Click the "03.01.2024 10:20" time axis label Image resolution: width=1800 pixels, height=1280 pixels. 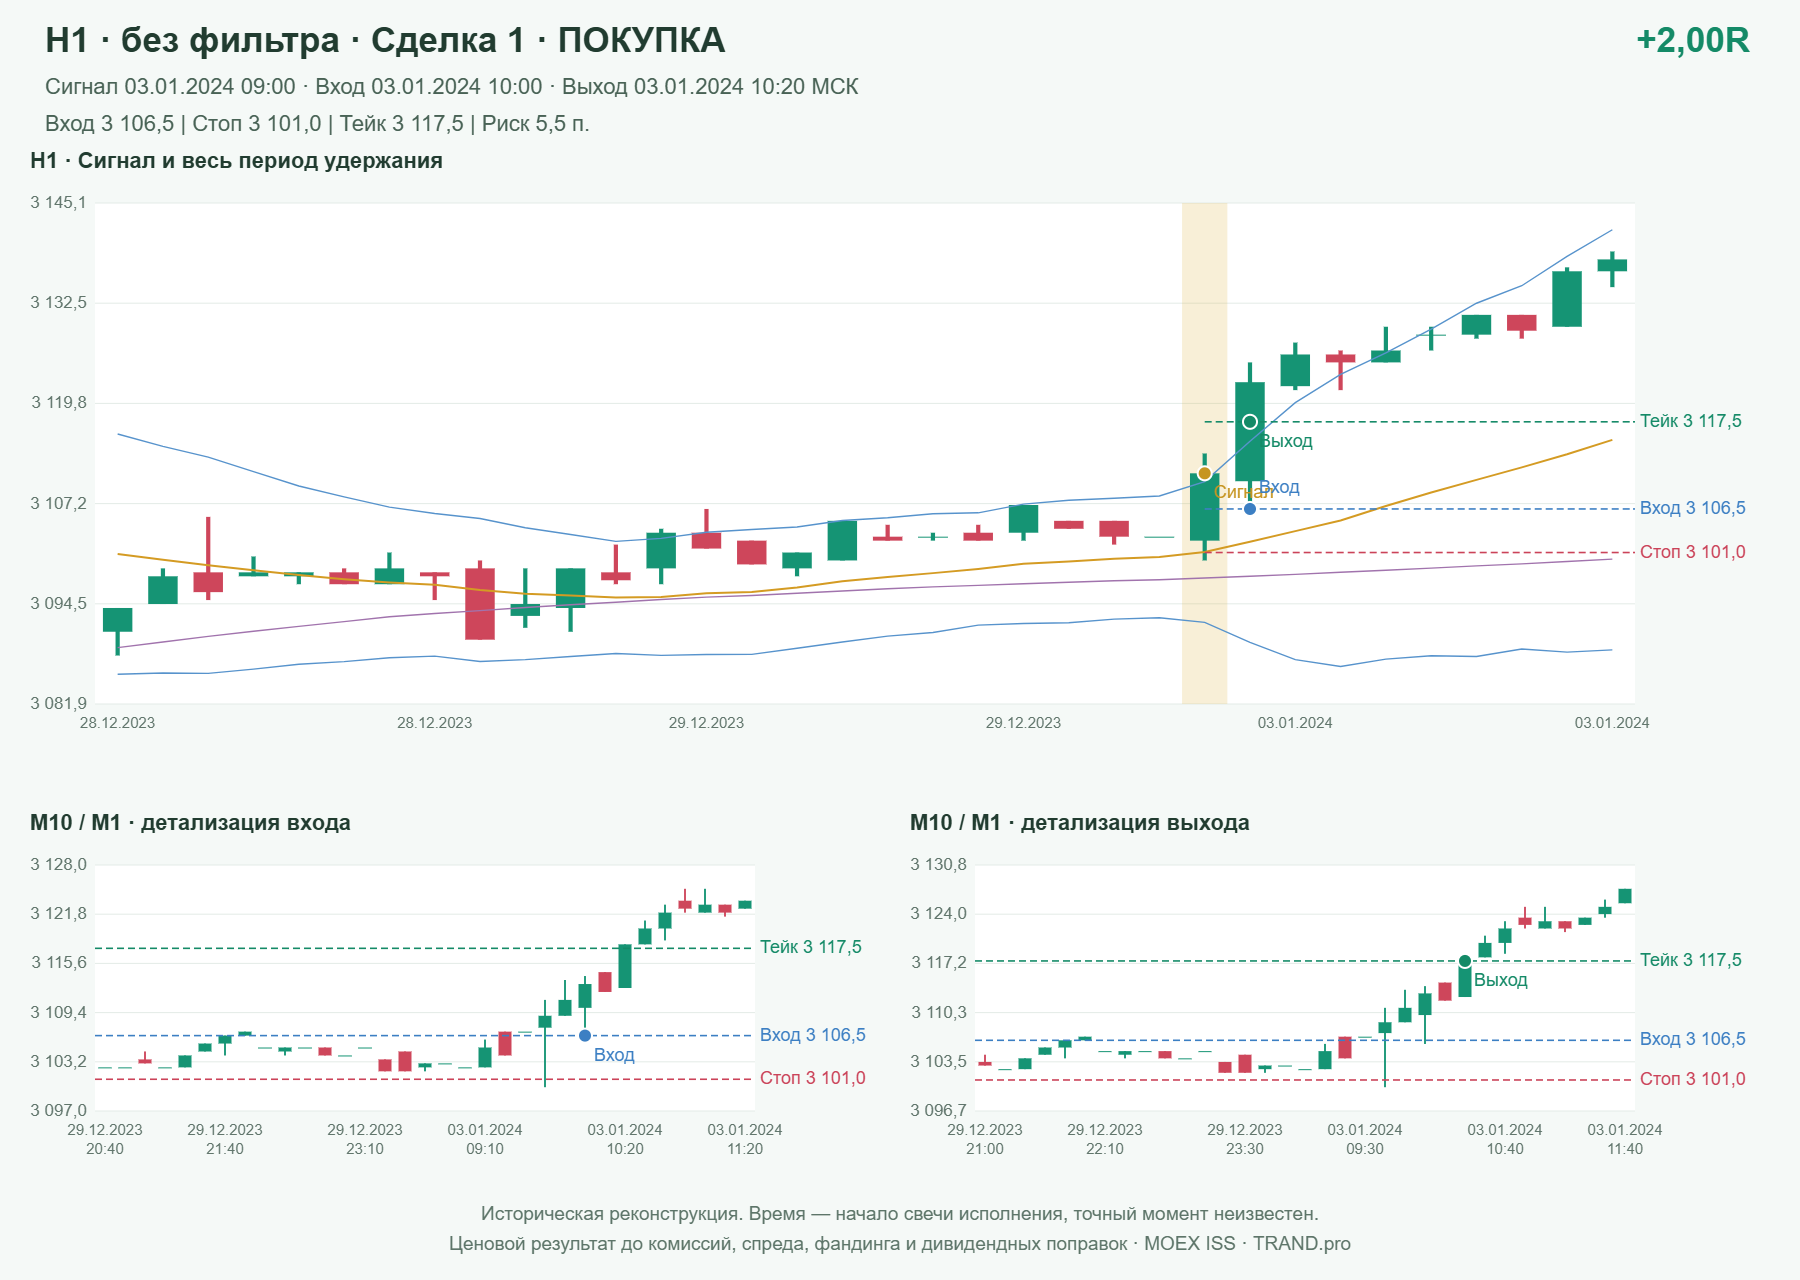[625, 1139]
